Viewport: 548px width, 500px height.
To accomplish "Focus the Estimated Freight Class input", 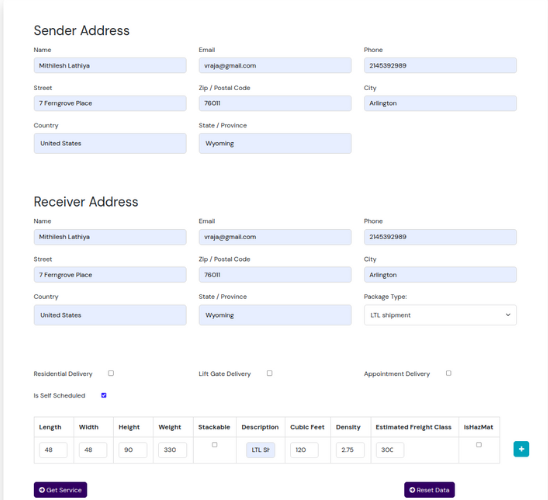I will click(390, 450).
